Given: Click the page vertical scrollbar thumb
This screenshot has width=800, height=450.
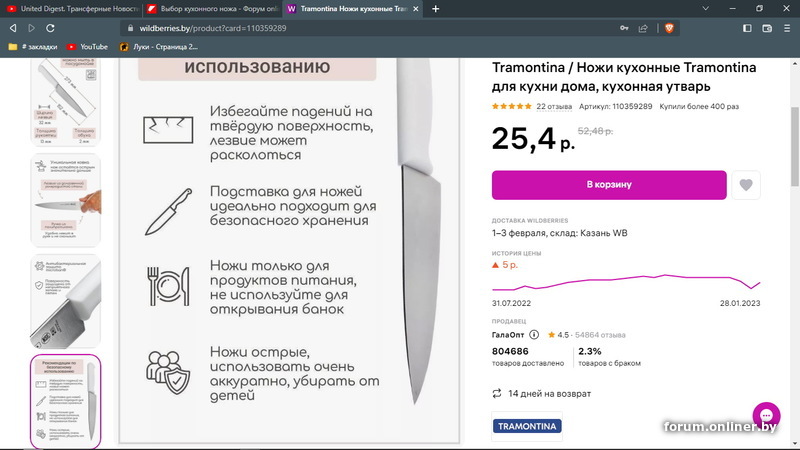Looking at the screenshot, I should click(x=794, y=147).
